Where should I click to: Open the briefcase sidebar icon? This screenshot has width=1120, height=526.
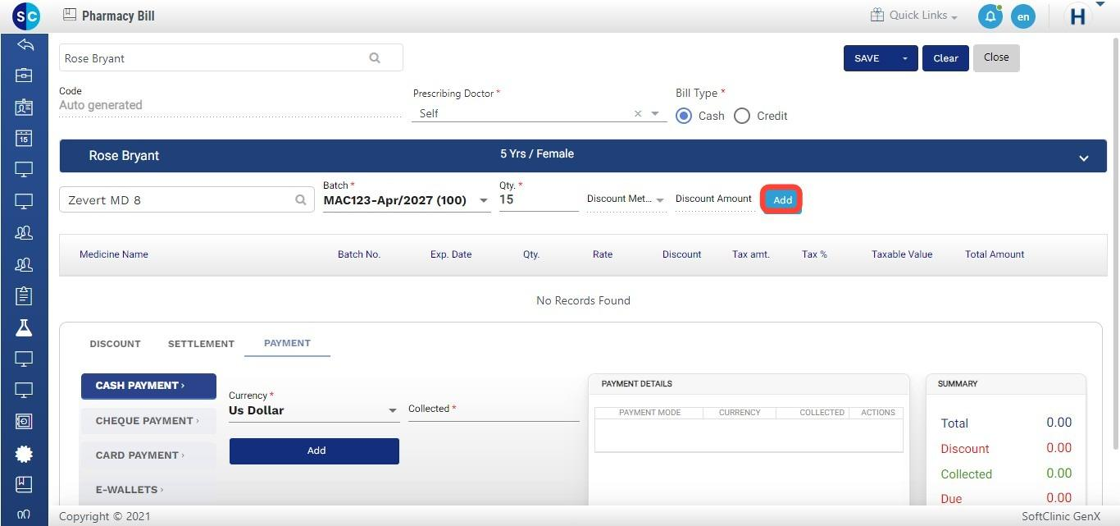(24, 75)
